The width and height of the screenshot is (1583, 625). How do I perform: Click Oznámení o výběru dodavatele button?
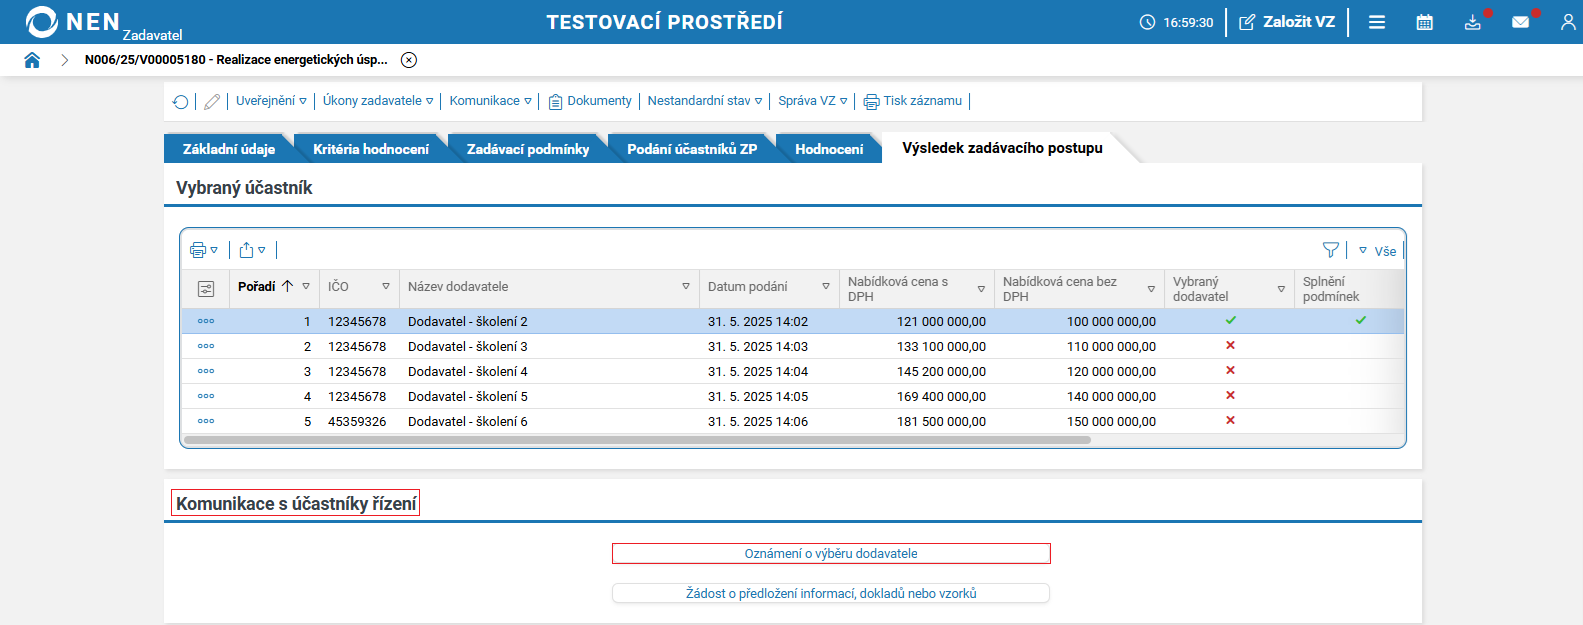pos(831,554)
